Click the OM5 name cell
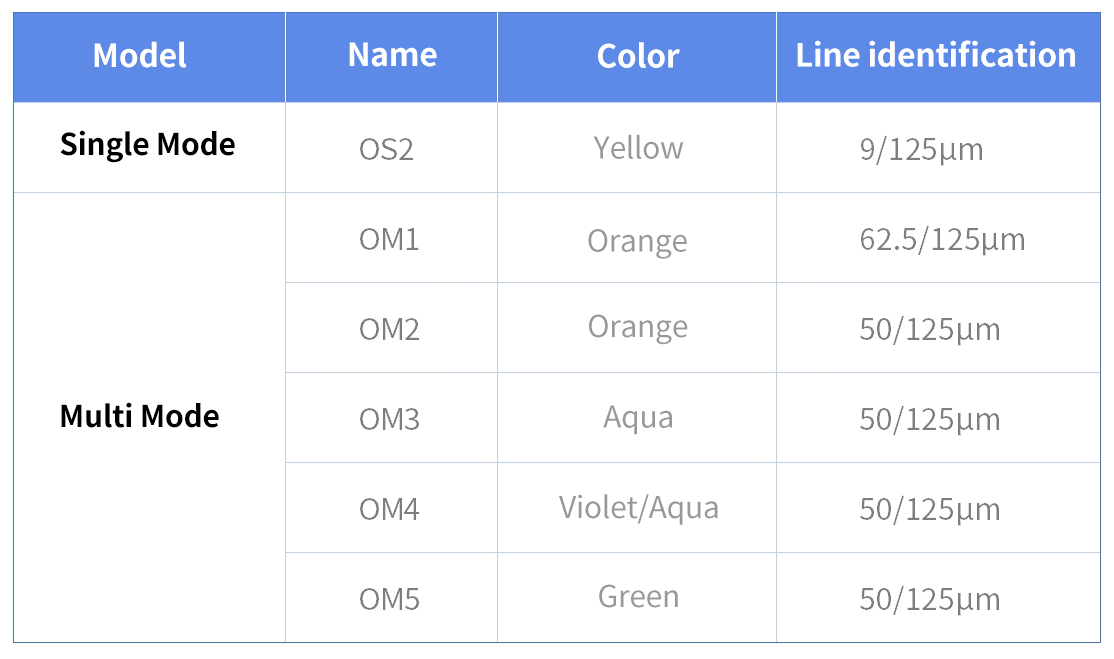The image size is (1114, 659). [x=391, y=598]
